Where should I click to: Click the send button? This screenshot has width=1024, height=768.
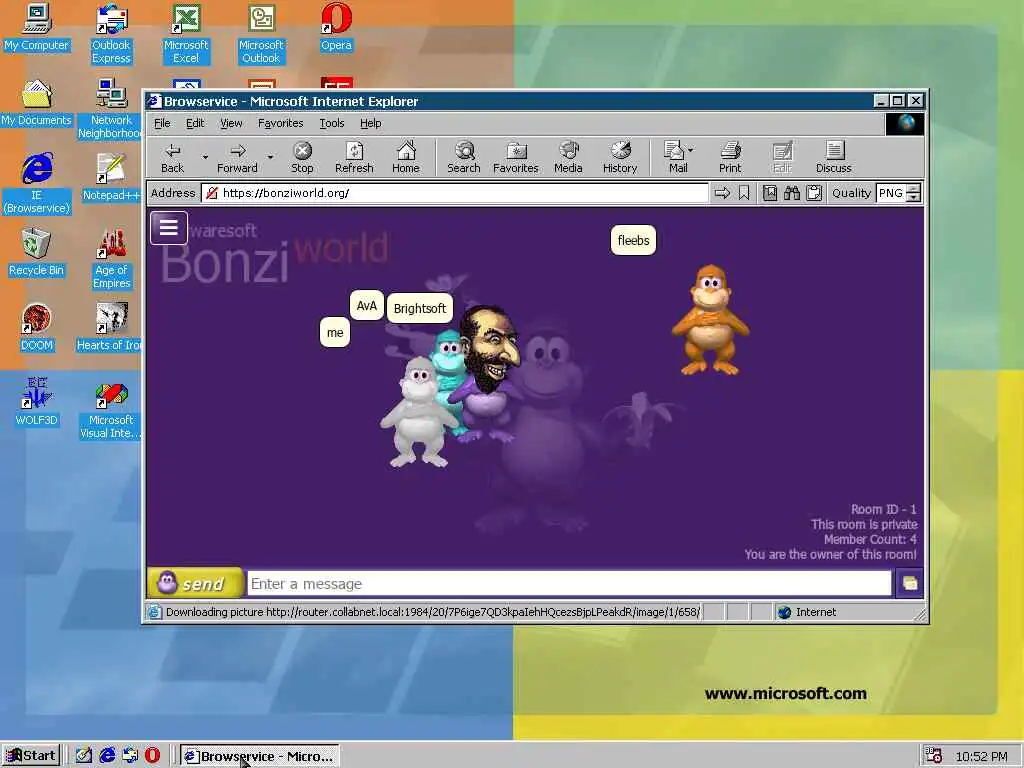(x=195, y=583)
